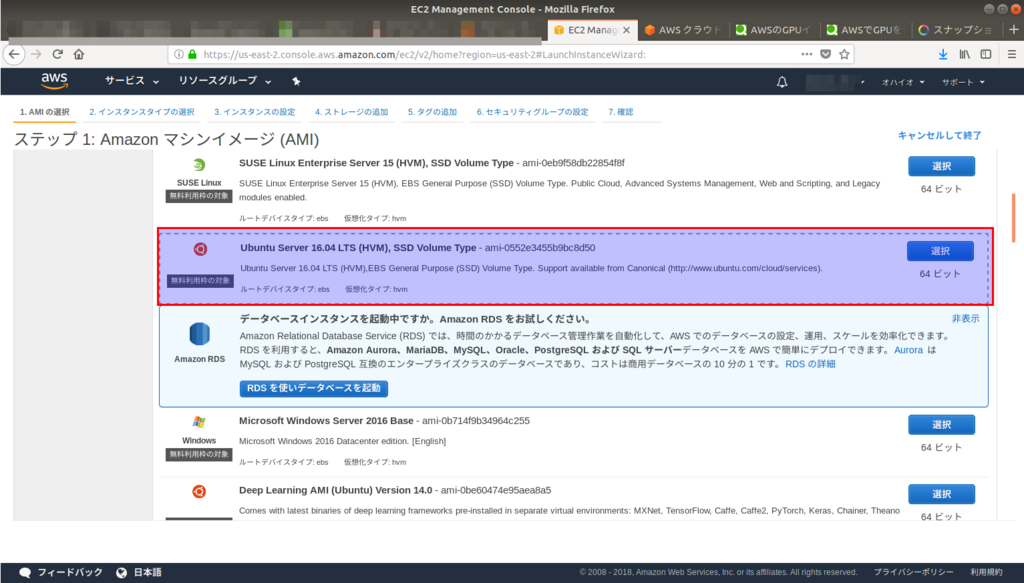The image size is (1024, 583).
Task: Click the AMI list vertical scrollbar thumb
Action: point(1013,217)
